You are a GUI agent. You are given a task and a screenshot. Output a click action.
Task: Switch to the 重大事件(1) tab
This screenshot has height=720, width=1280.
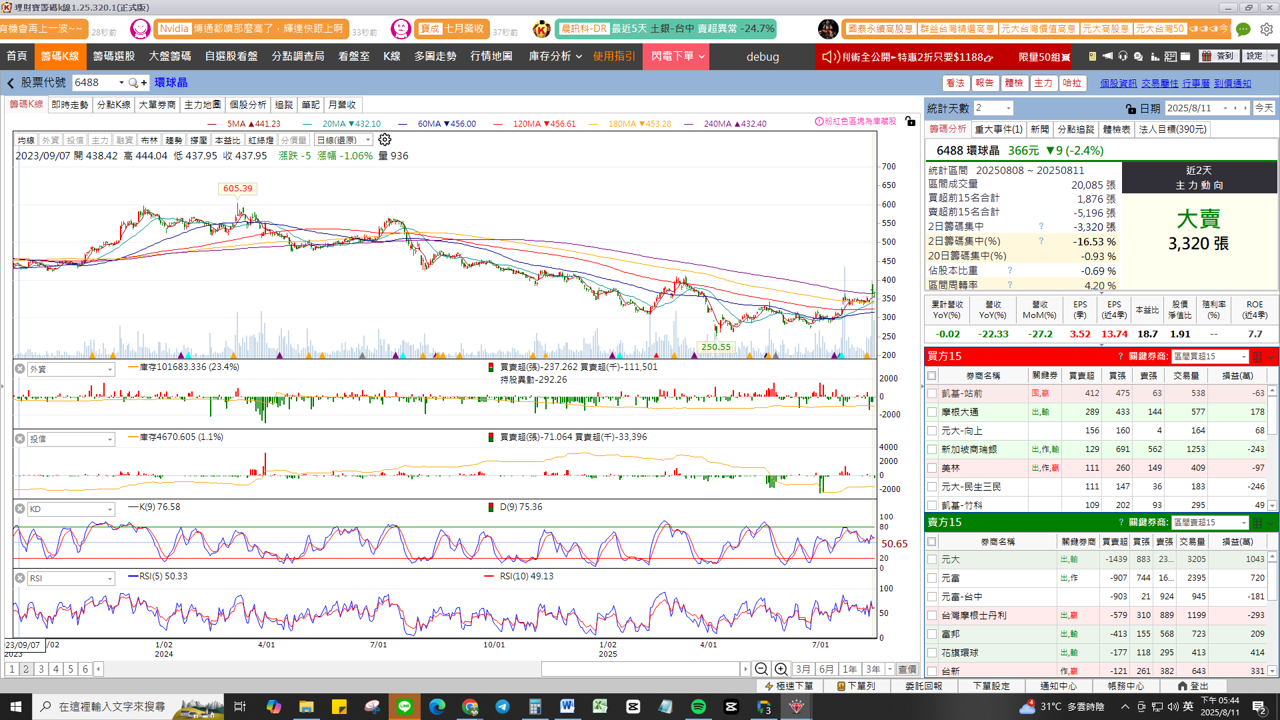(x=999, y=129)
